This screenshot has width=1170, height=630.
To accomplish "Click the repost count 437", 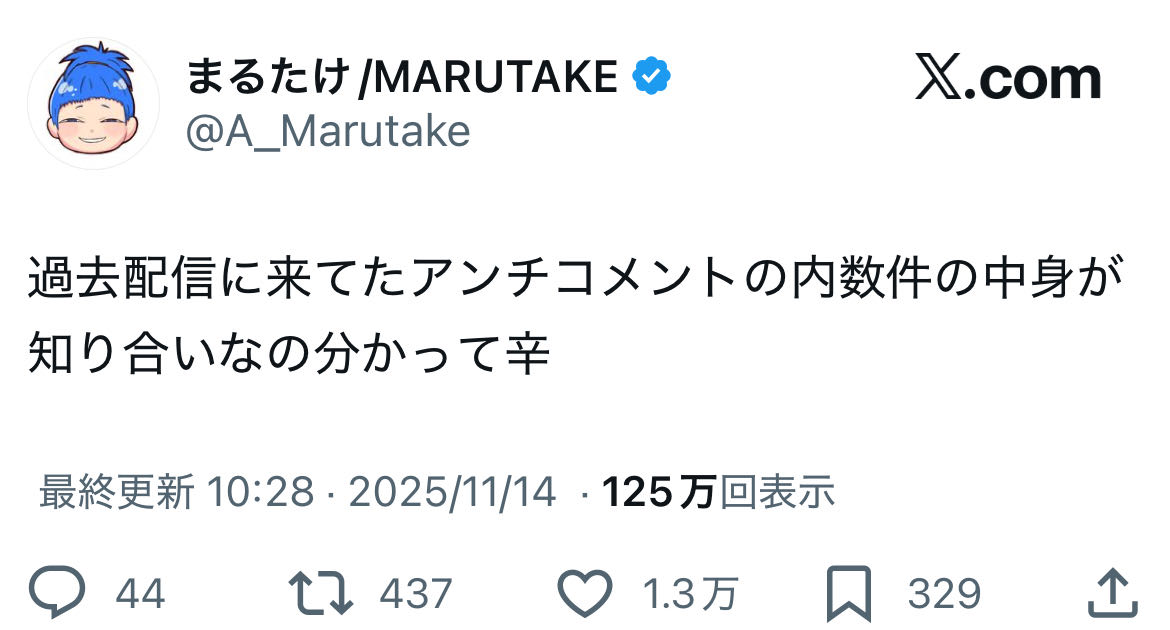I will coord(416,594).
